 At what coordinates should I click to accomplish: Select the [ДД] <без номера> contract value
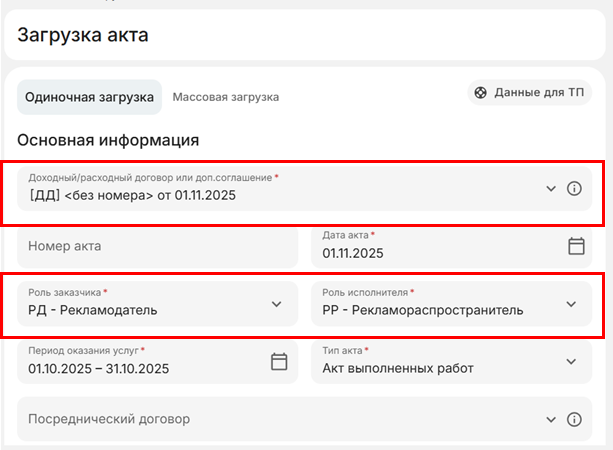point(133,195)
